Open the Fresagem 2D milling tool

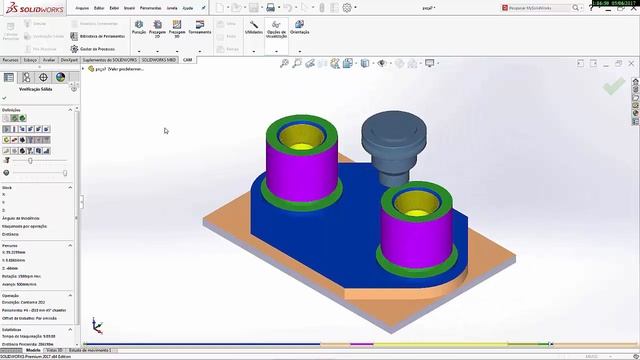[x=157, y=29]
